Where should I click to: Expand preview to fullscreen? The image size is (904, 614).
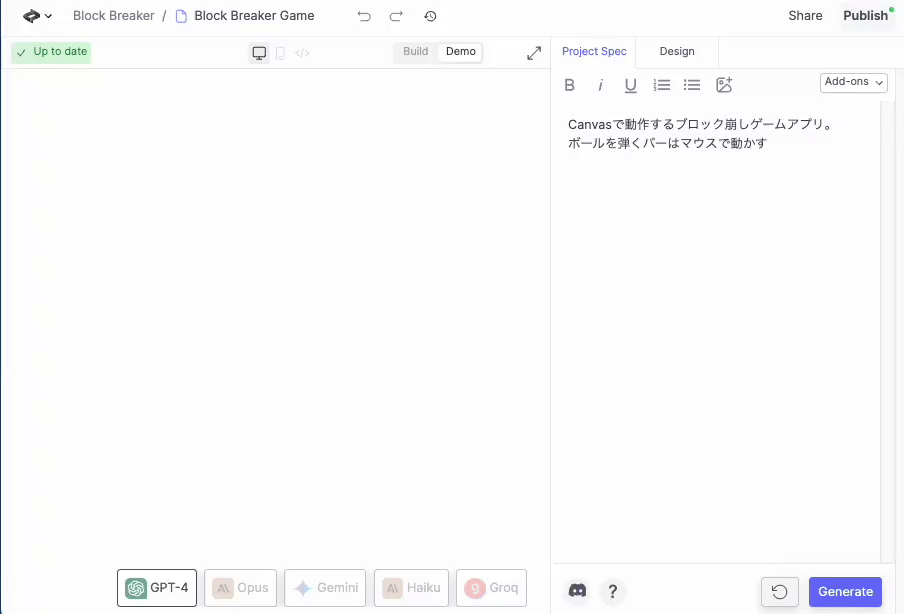click(x=534, y=53)
